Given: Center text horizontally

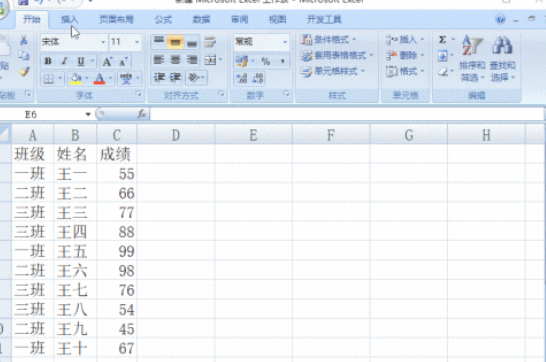Looking at the screenshot, I should pyautogui.click(x=176, y=60).
